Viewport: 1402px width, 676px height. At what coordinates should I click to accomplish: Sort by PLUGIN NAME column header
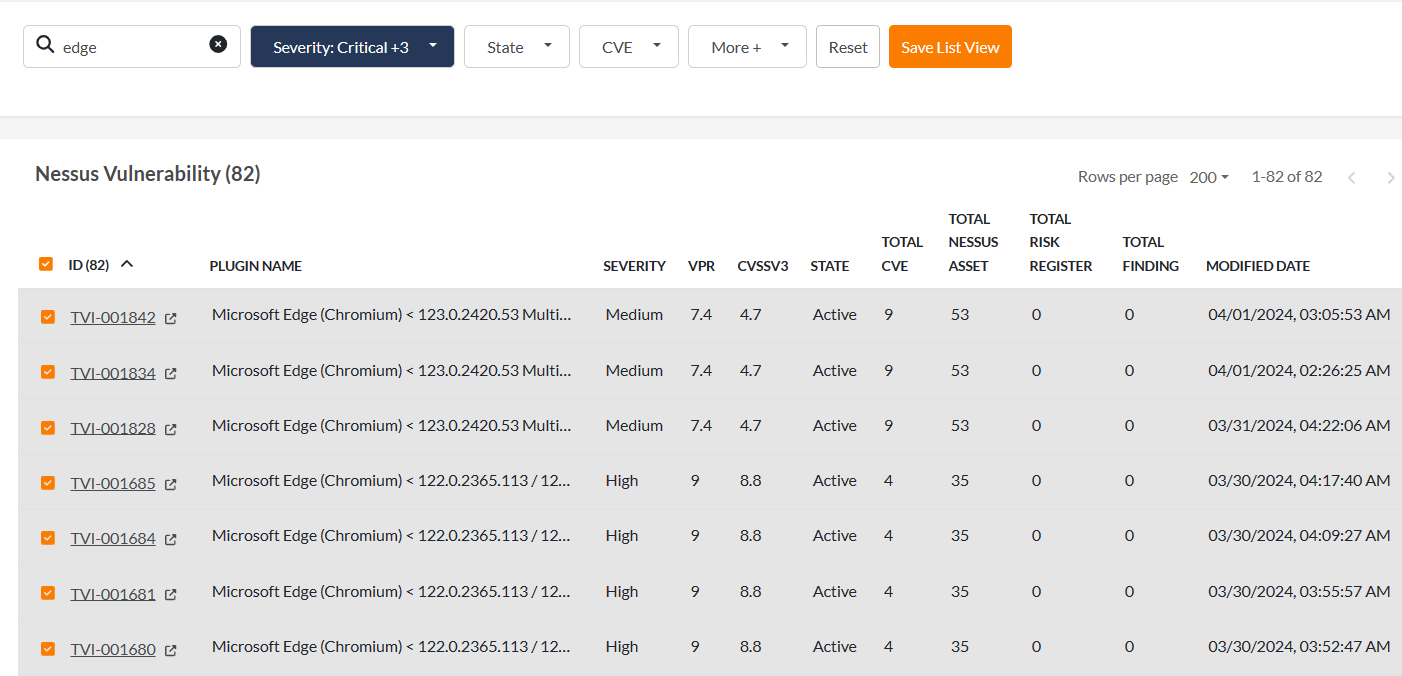[x=256, y=266]
